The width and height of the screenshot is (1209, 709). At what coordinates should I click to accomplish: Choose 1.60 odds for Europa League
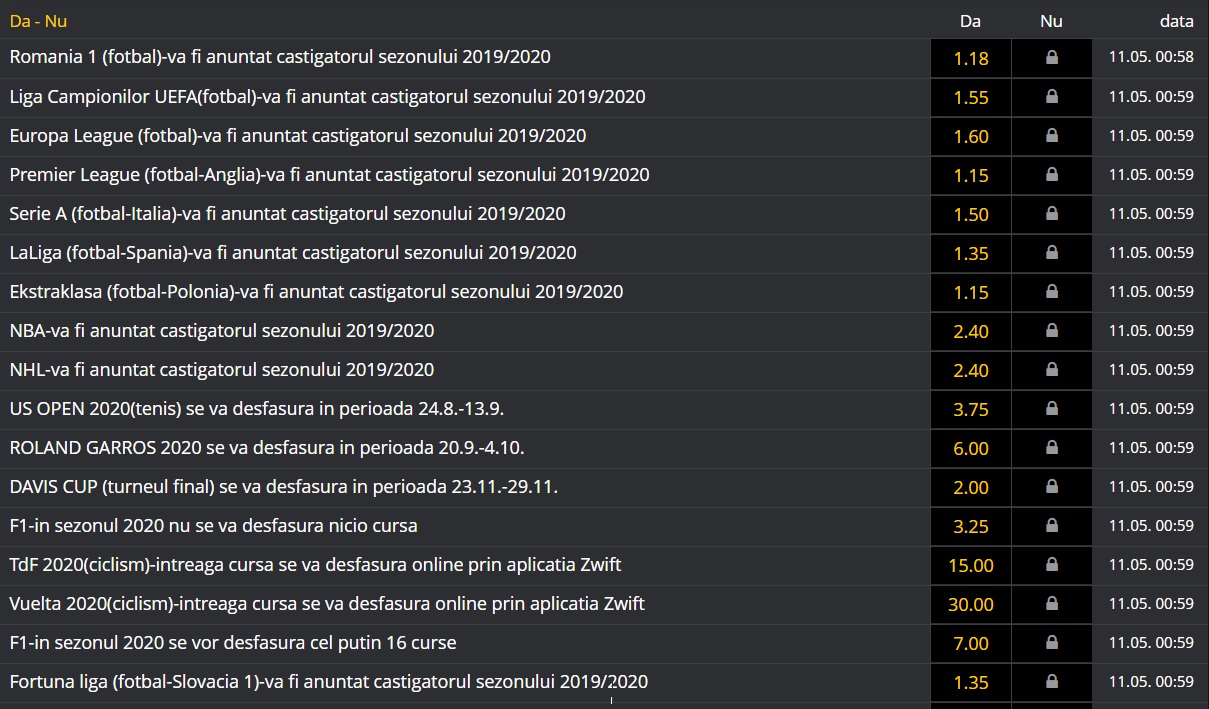coord(970,136)
